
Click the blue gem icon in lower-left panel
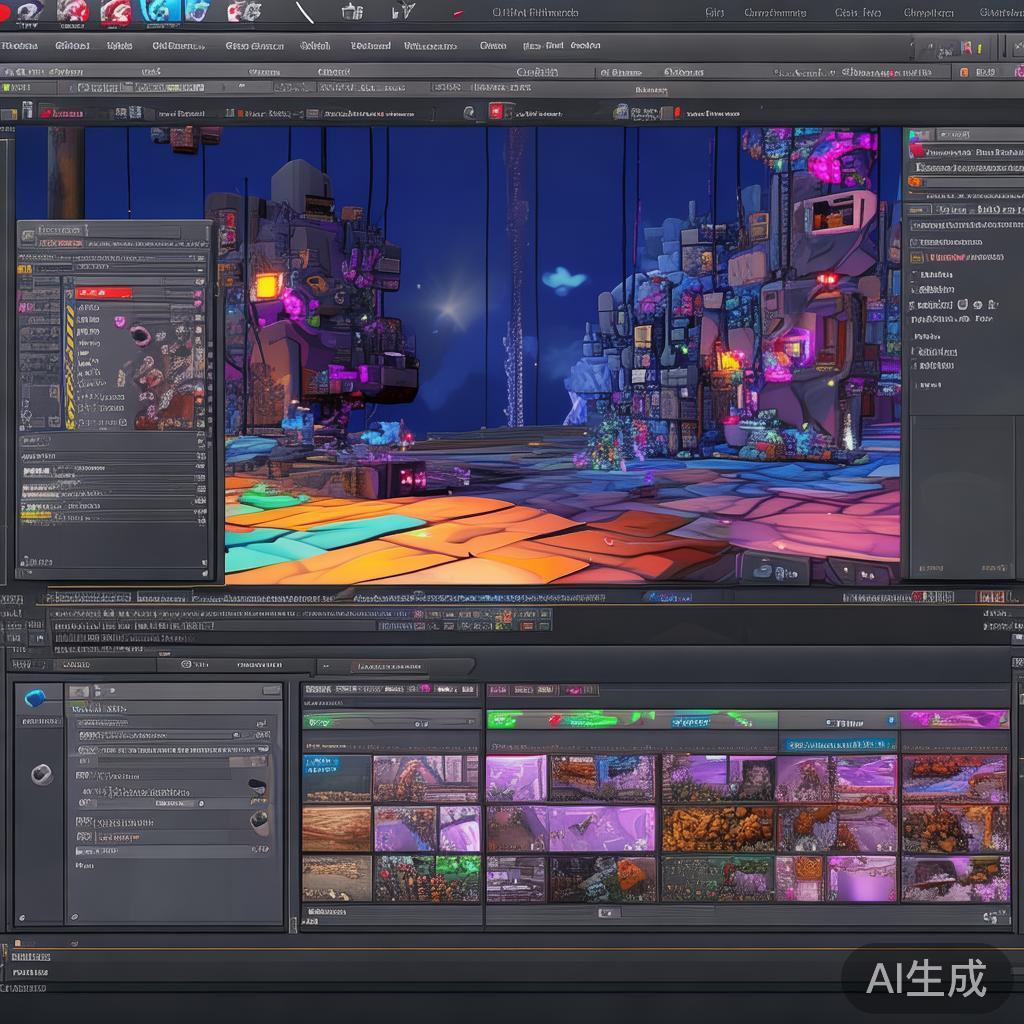[35, 697]
